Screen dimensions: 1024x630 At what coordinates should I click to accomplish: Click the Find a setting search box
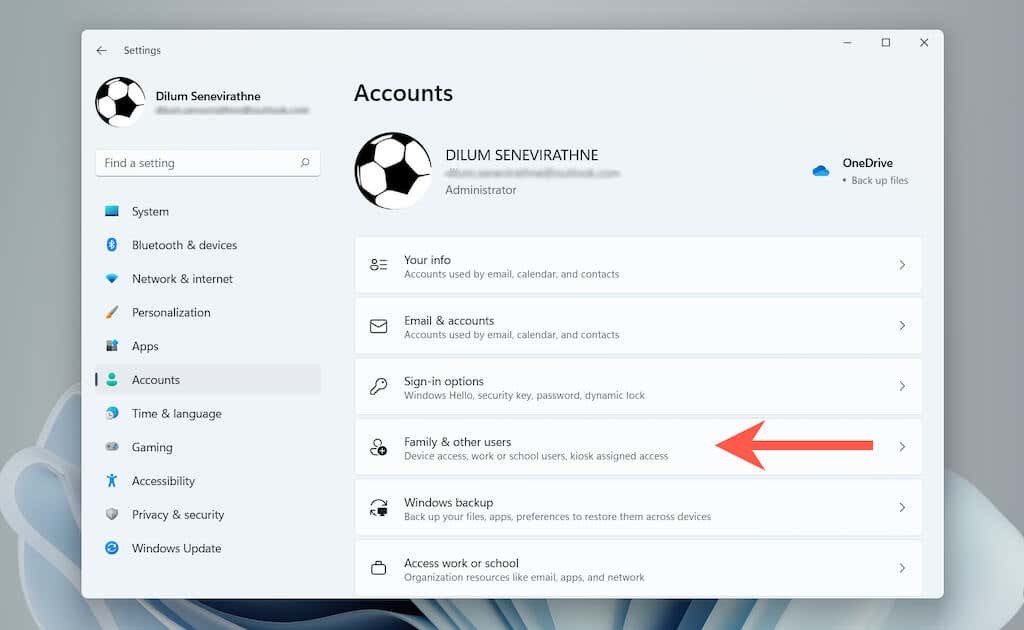point(208,163)
